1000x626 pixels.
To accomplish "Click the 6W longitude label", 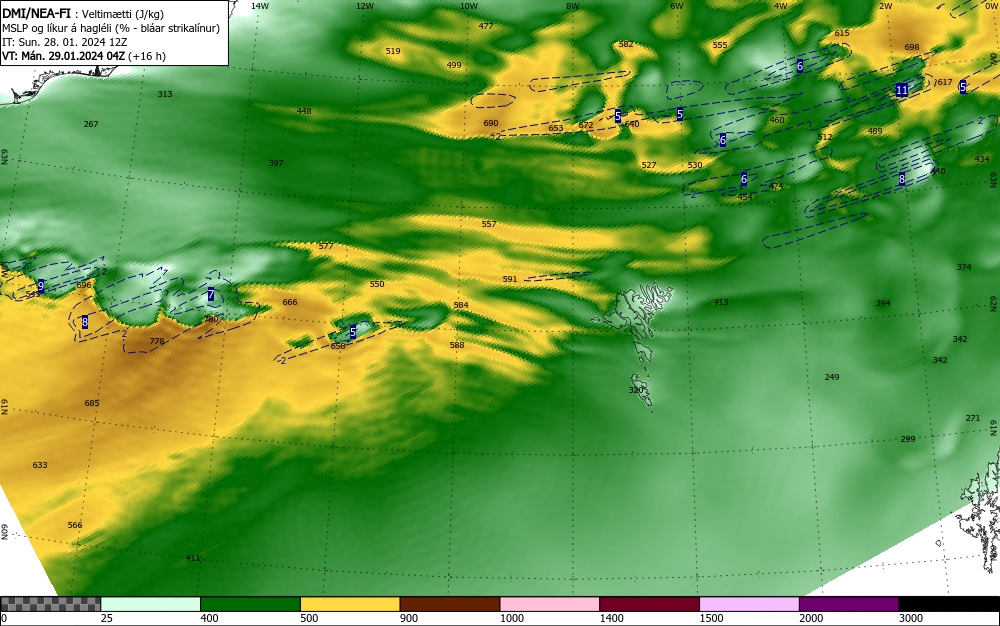I will tap(677, 6).
